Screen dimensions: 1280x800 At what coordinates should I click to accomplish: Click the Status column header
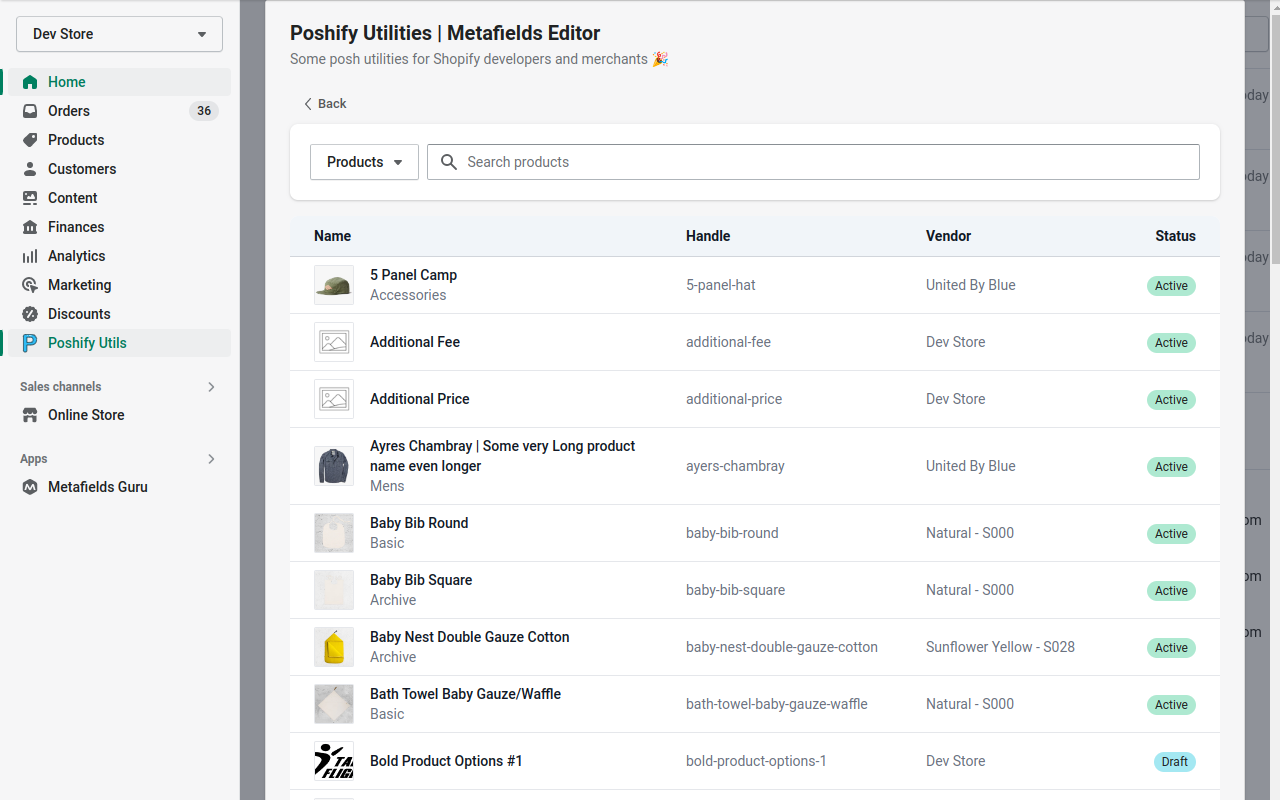pyautogui.click(x=1175, y=236)
